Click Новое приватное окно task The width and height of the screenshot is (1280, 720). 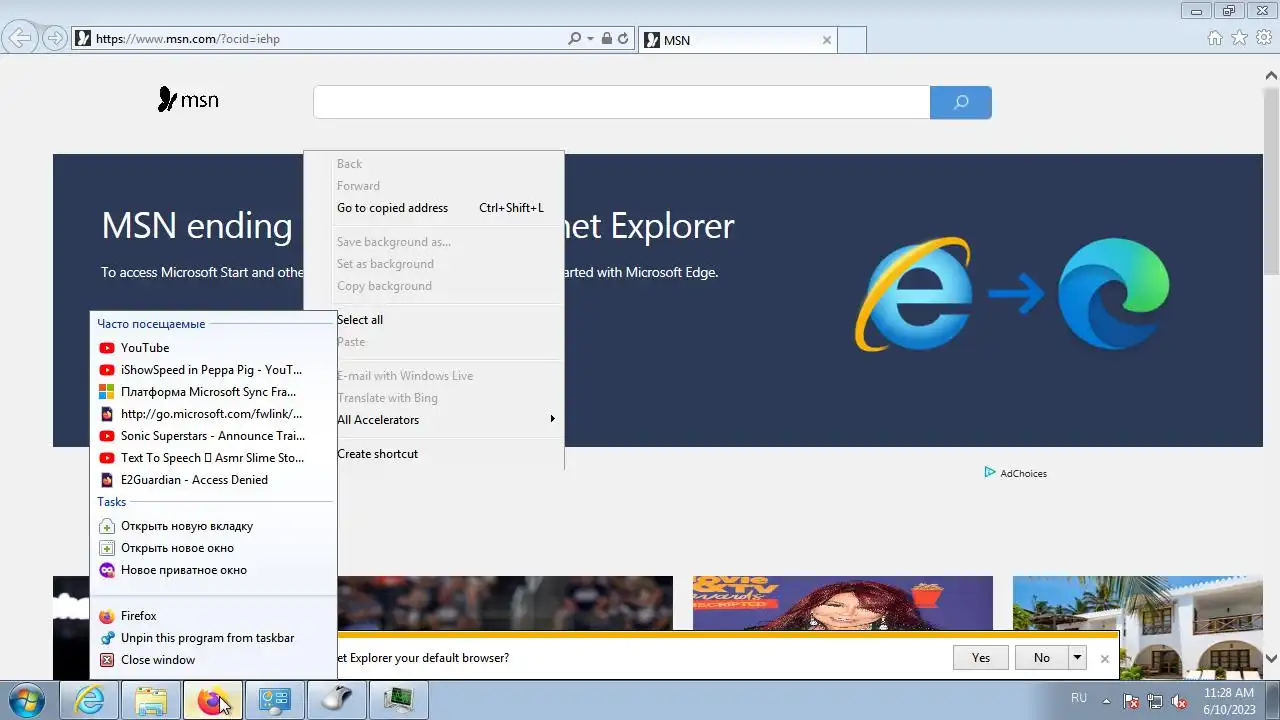213,570
